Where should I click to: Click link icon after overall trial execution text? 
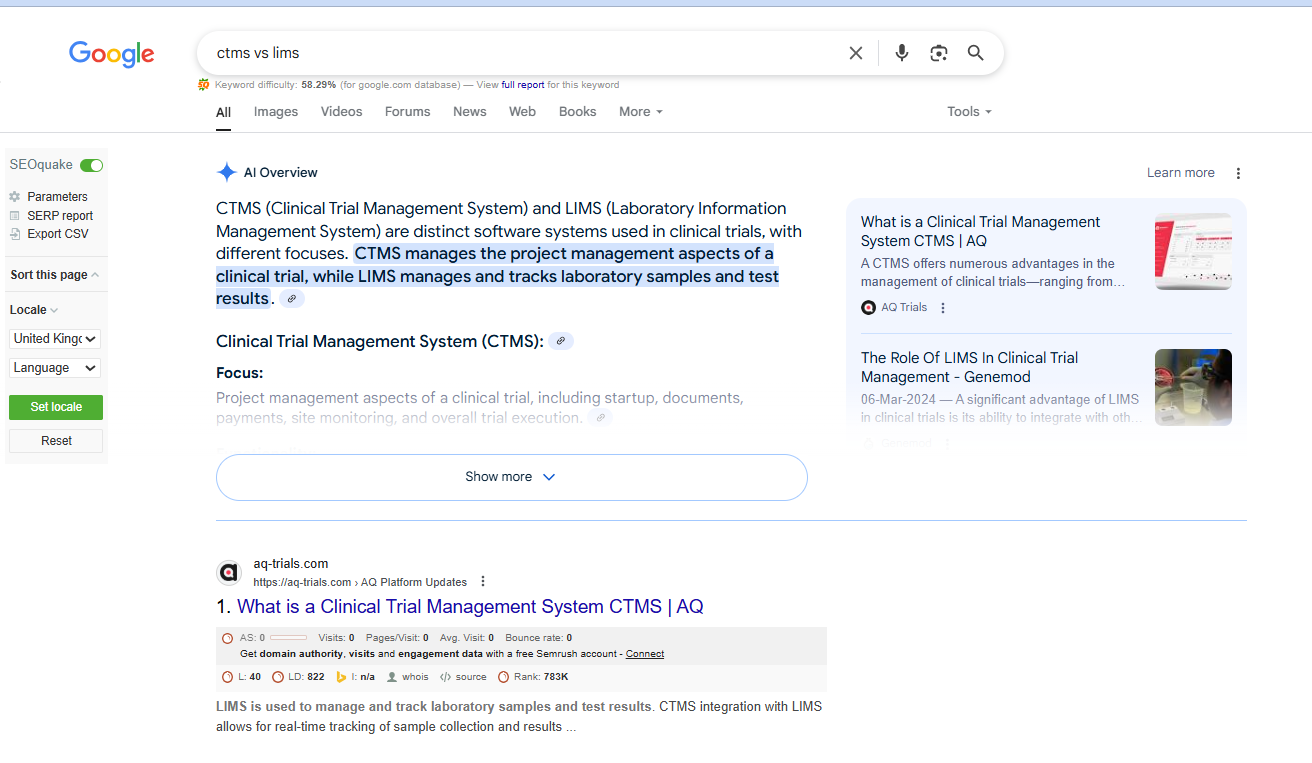[600, 418]
